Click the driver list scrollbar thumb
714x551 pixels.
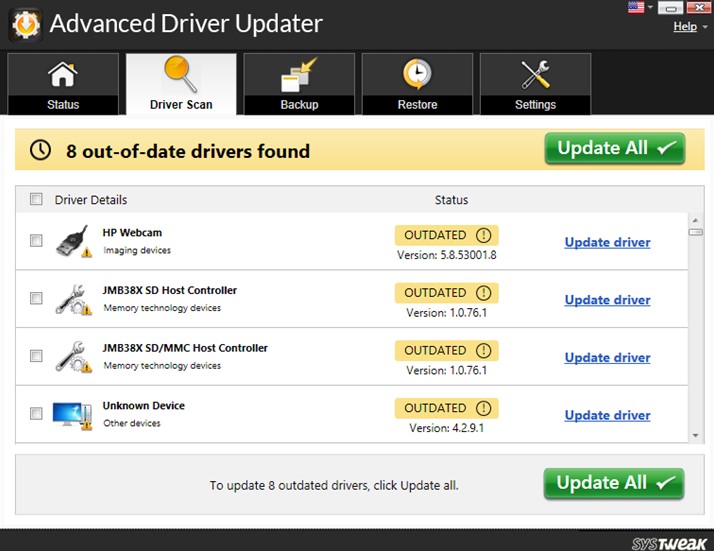[695, 232]
